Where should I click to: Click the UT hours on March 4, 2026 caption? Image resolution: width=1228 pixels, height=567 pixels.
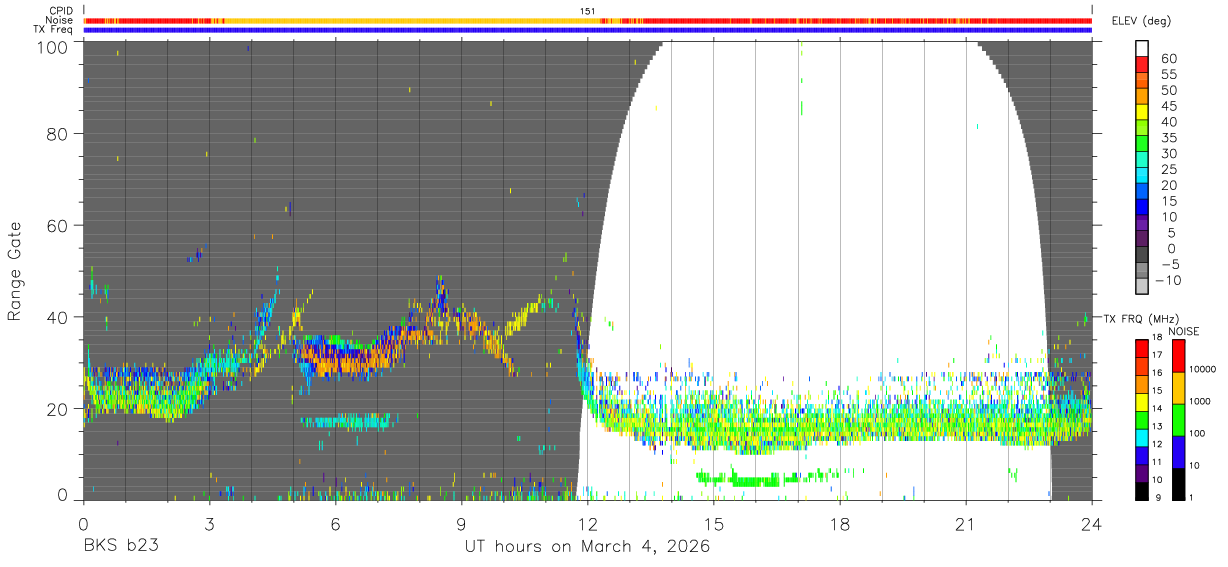(x=587, y=547)
